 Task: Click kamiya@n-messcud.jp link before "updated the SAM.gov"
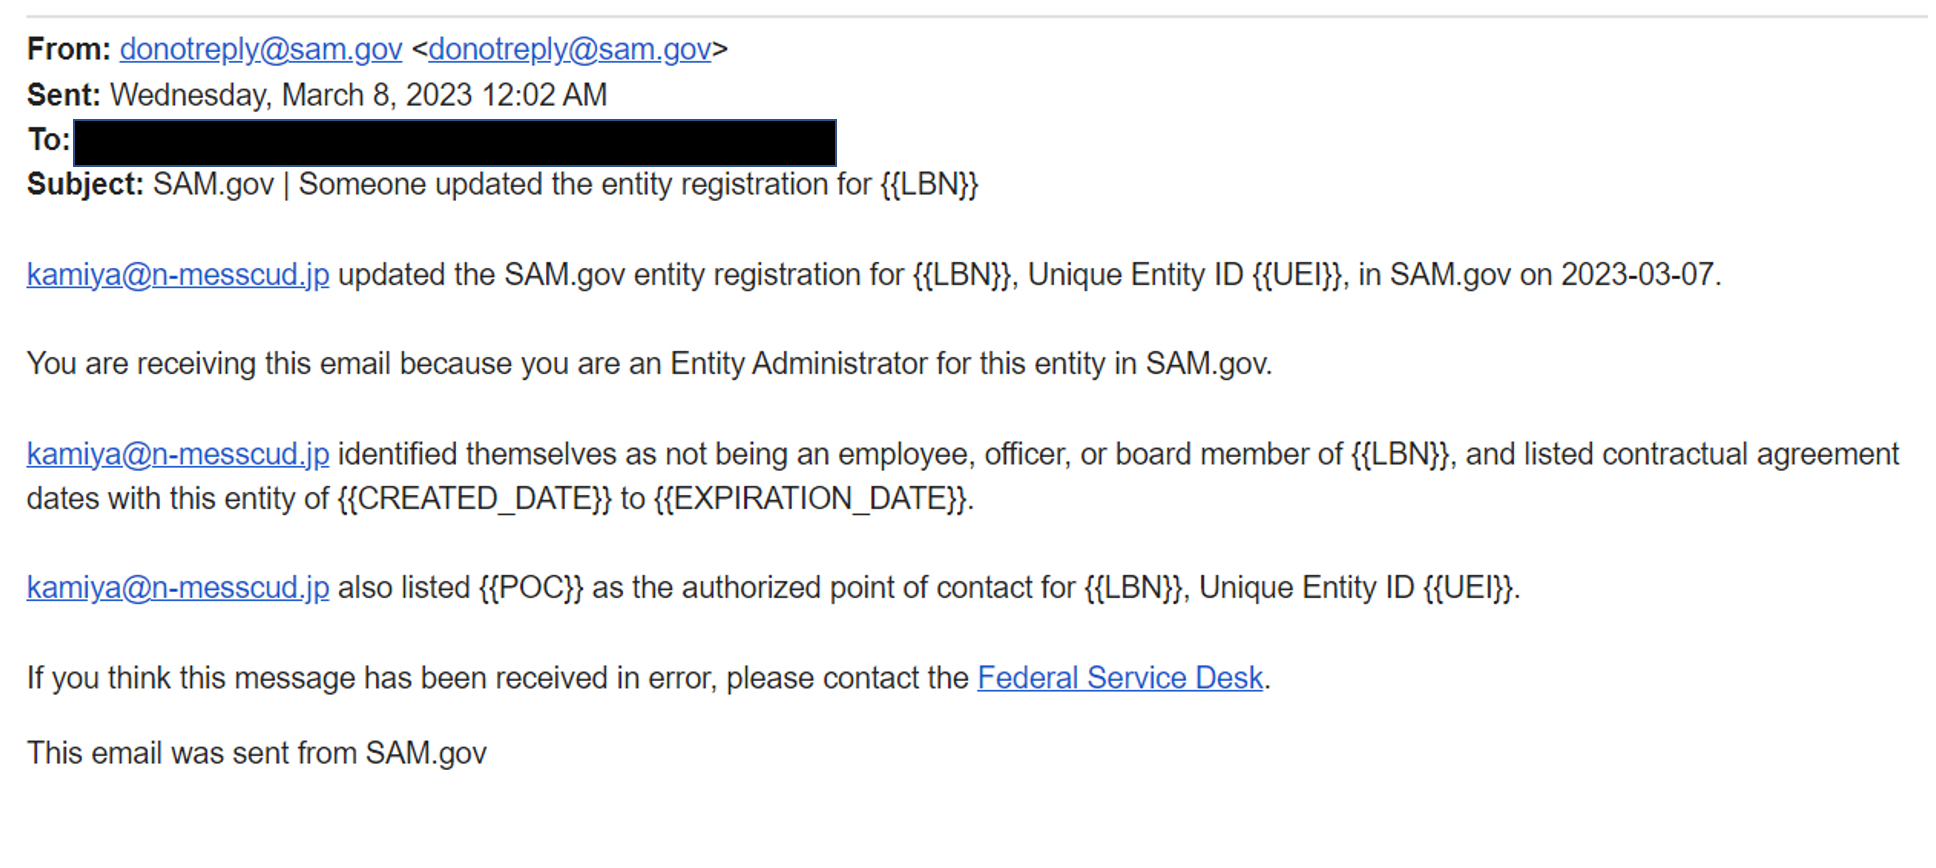pos(177,275)
